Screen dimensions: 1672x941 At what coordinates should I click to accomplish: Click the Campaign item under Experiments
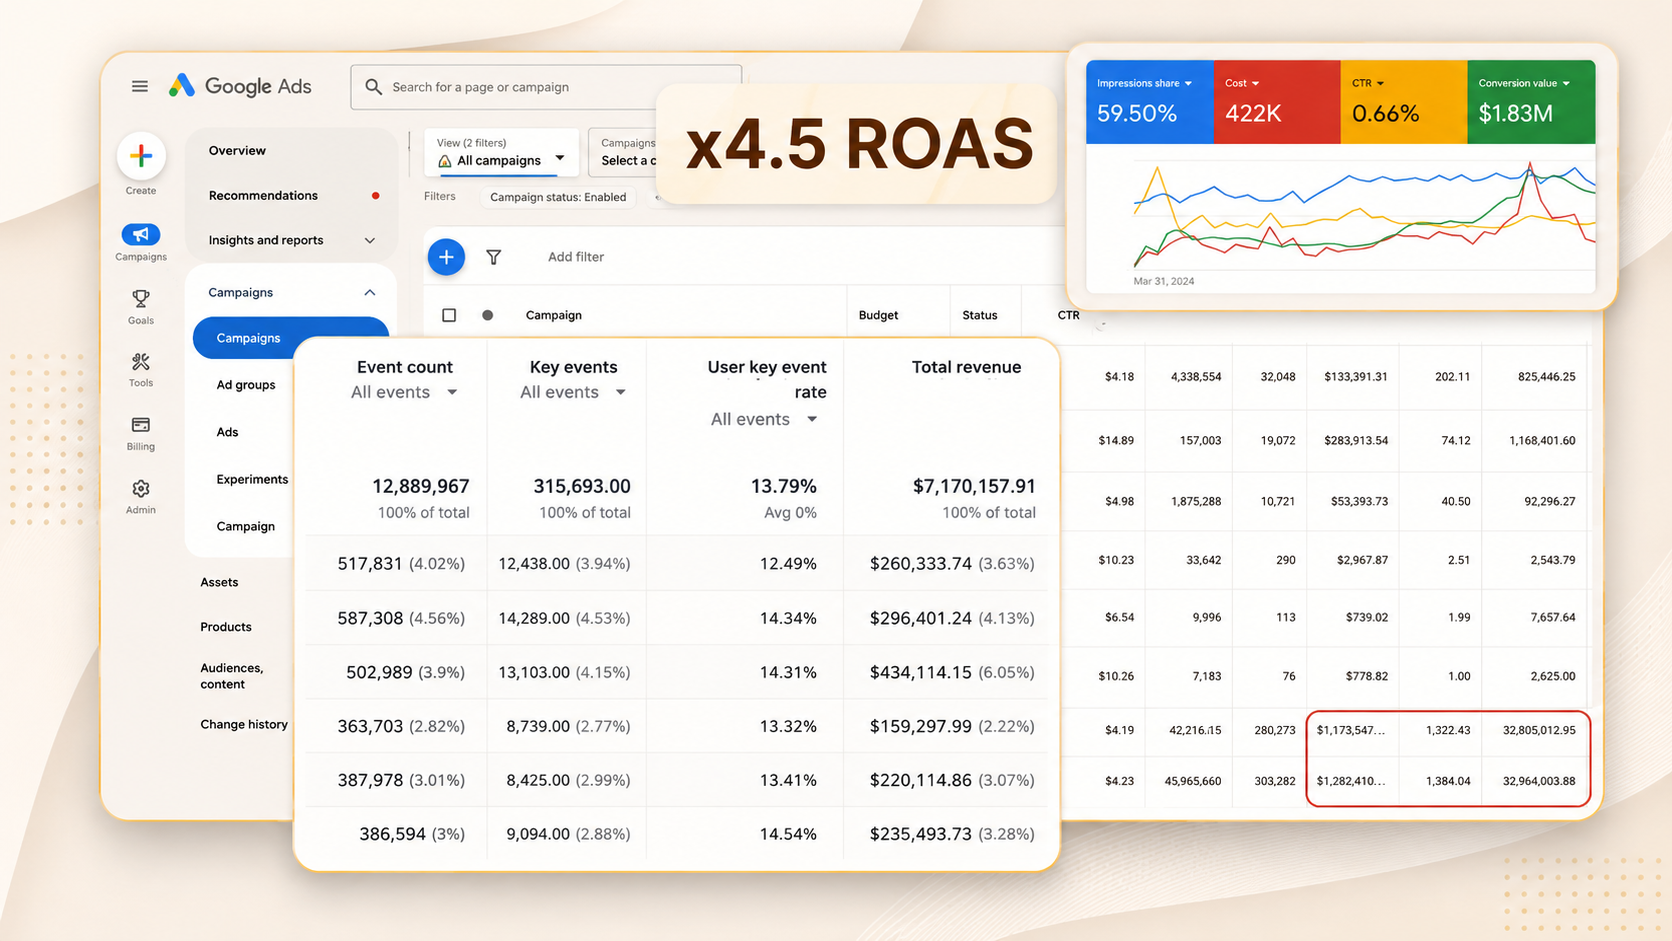pos(246,526)
